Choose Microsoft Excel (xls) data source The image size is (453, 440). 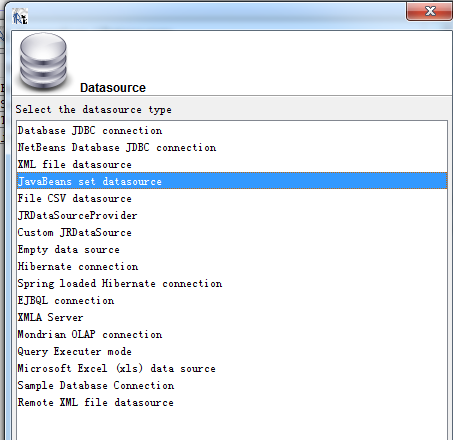tap(232, 369)
